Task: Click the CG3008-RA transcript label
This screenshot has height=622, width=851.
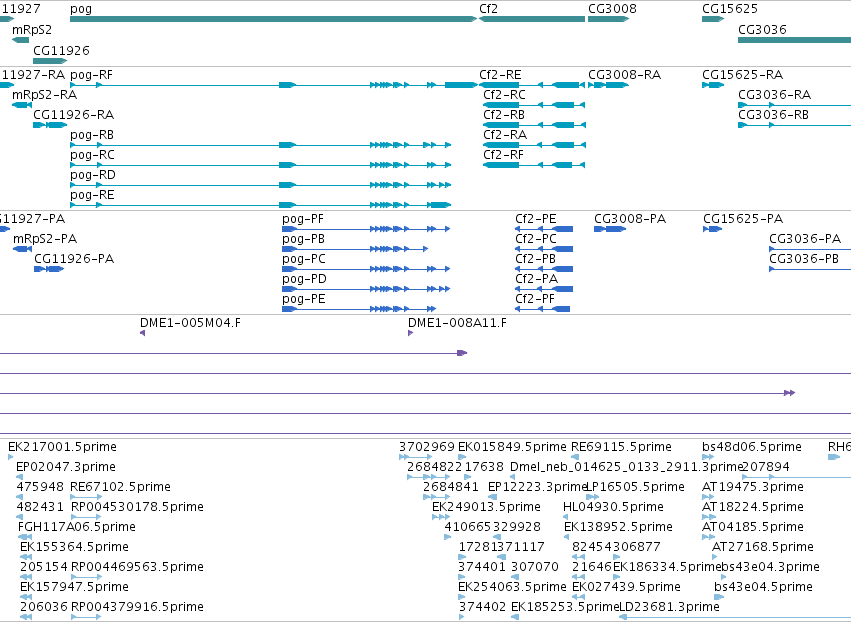Action: pos(625,75)
